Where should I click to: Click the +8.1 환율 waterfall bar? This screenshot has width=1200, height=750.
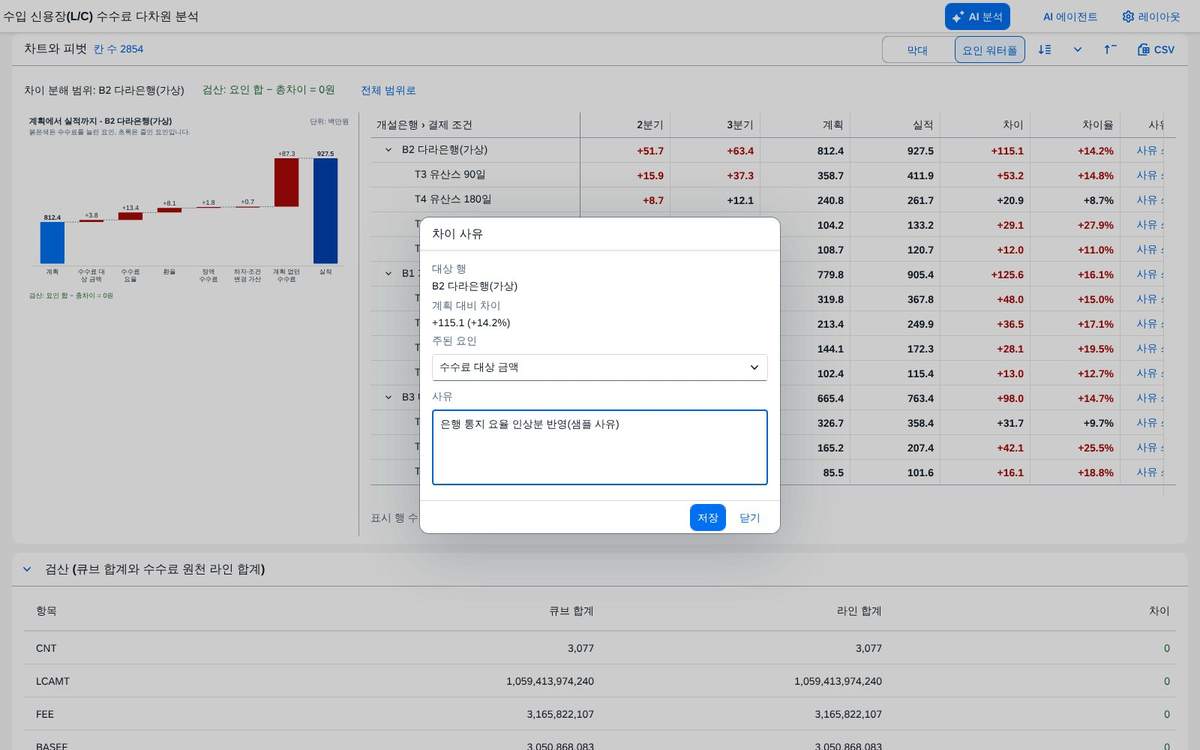click(169, 210)
